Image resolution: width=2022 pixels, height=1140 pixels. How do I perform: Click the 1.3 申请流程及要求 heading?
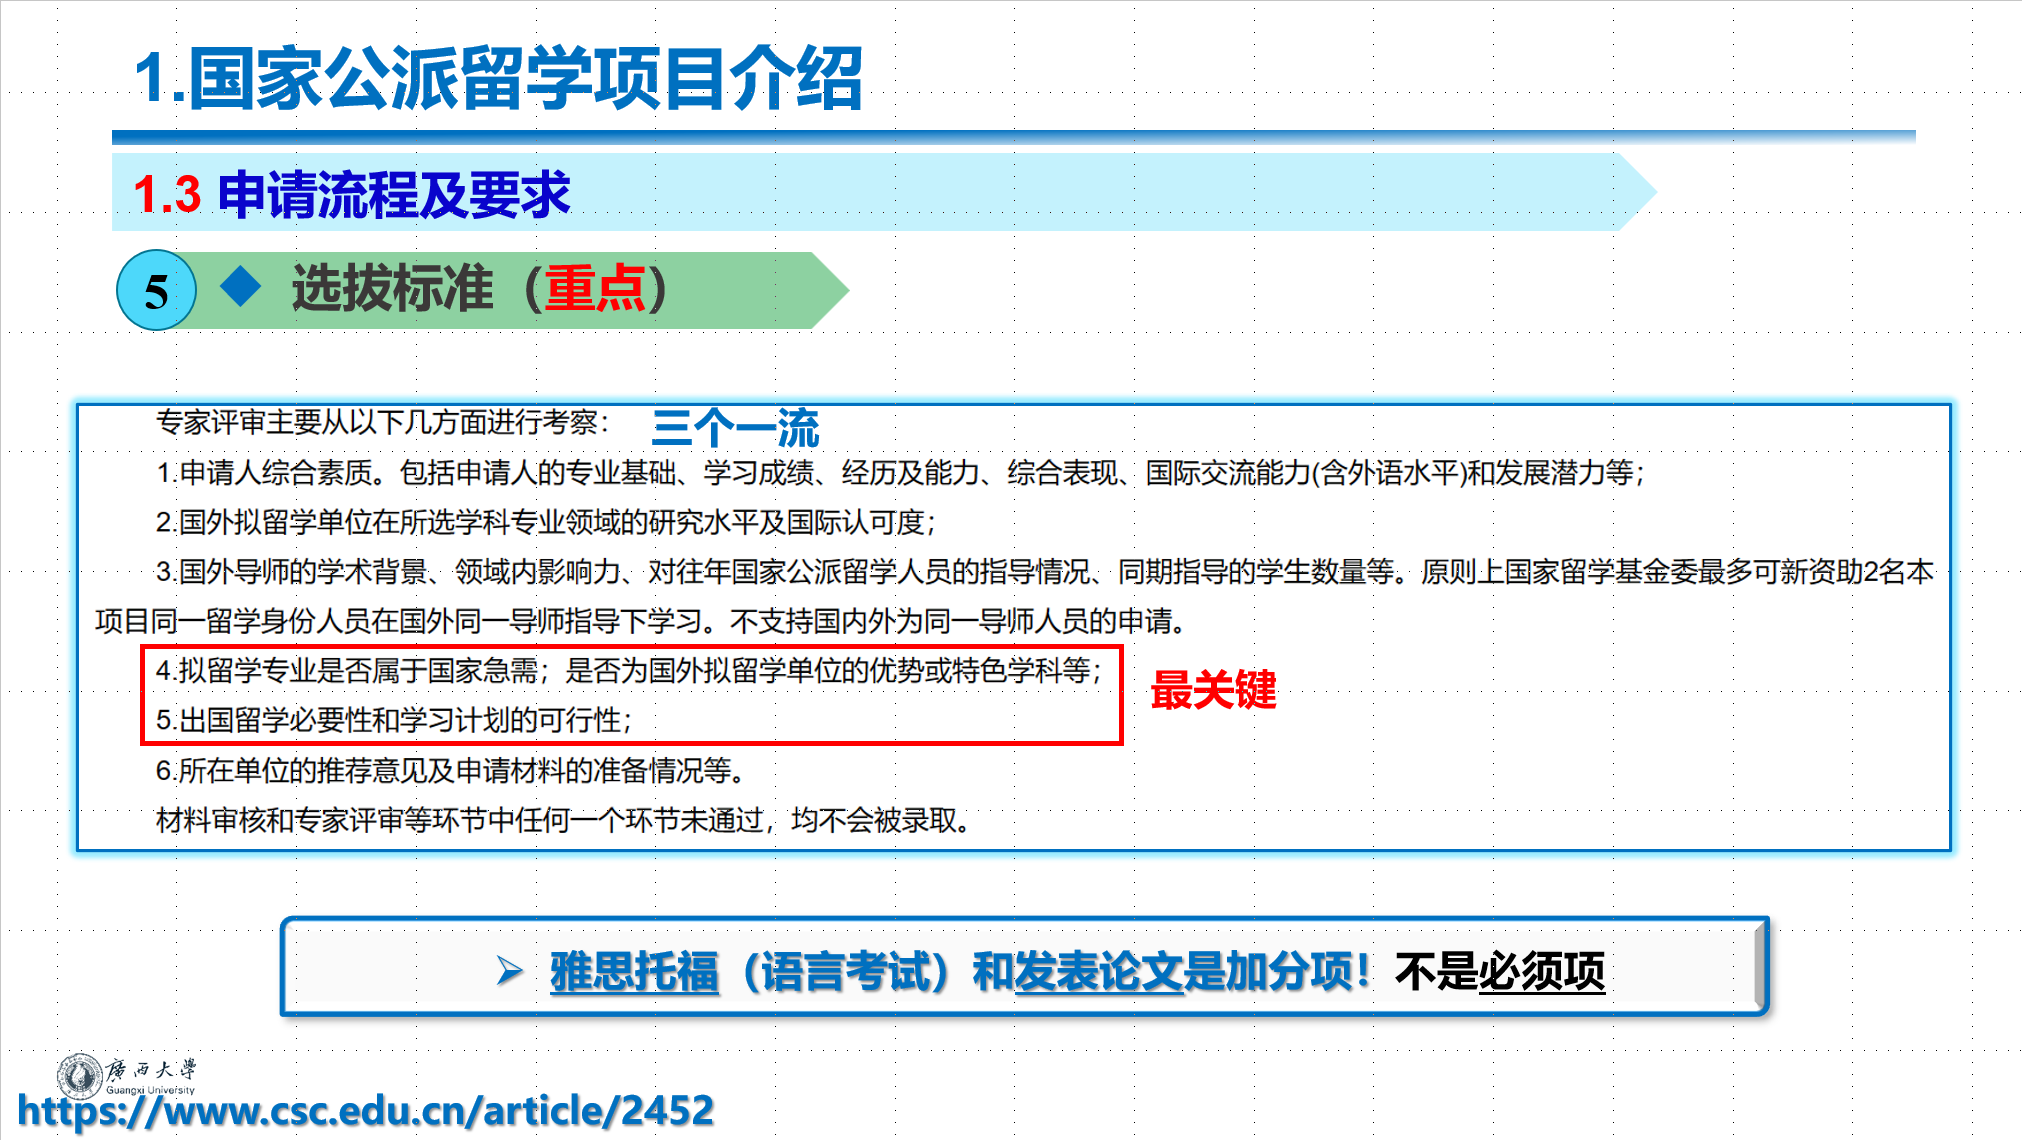[352, 194]
